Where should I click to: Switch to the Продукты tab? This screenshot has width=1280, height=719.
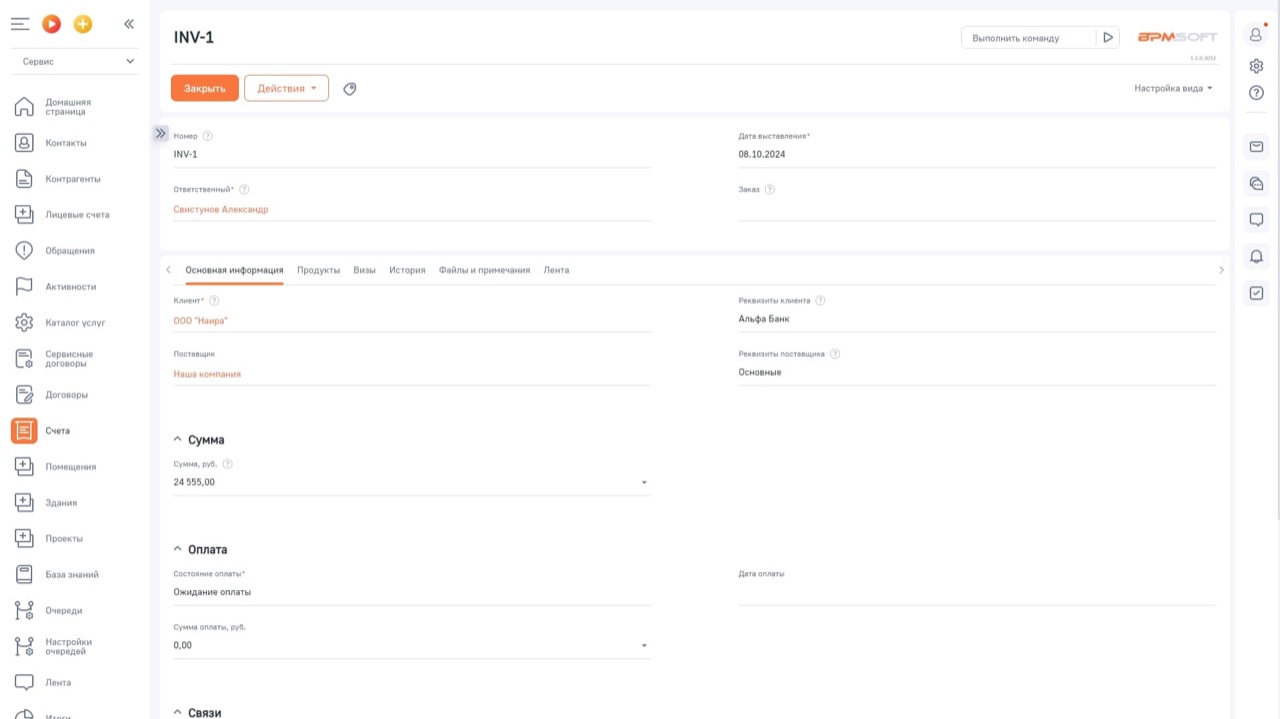click(318, 270)
